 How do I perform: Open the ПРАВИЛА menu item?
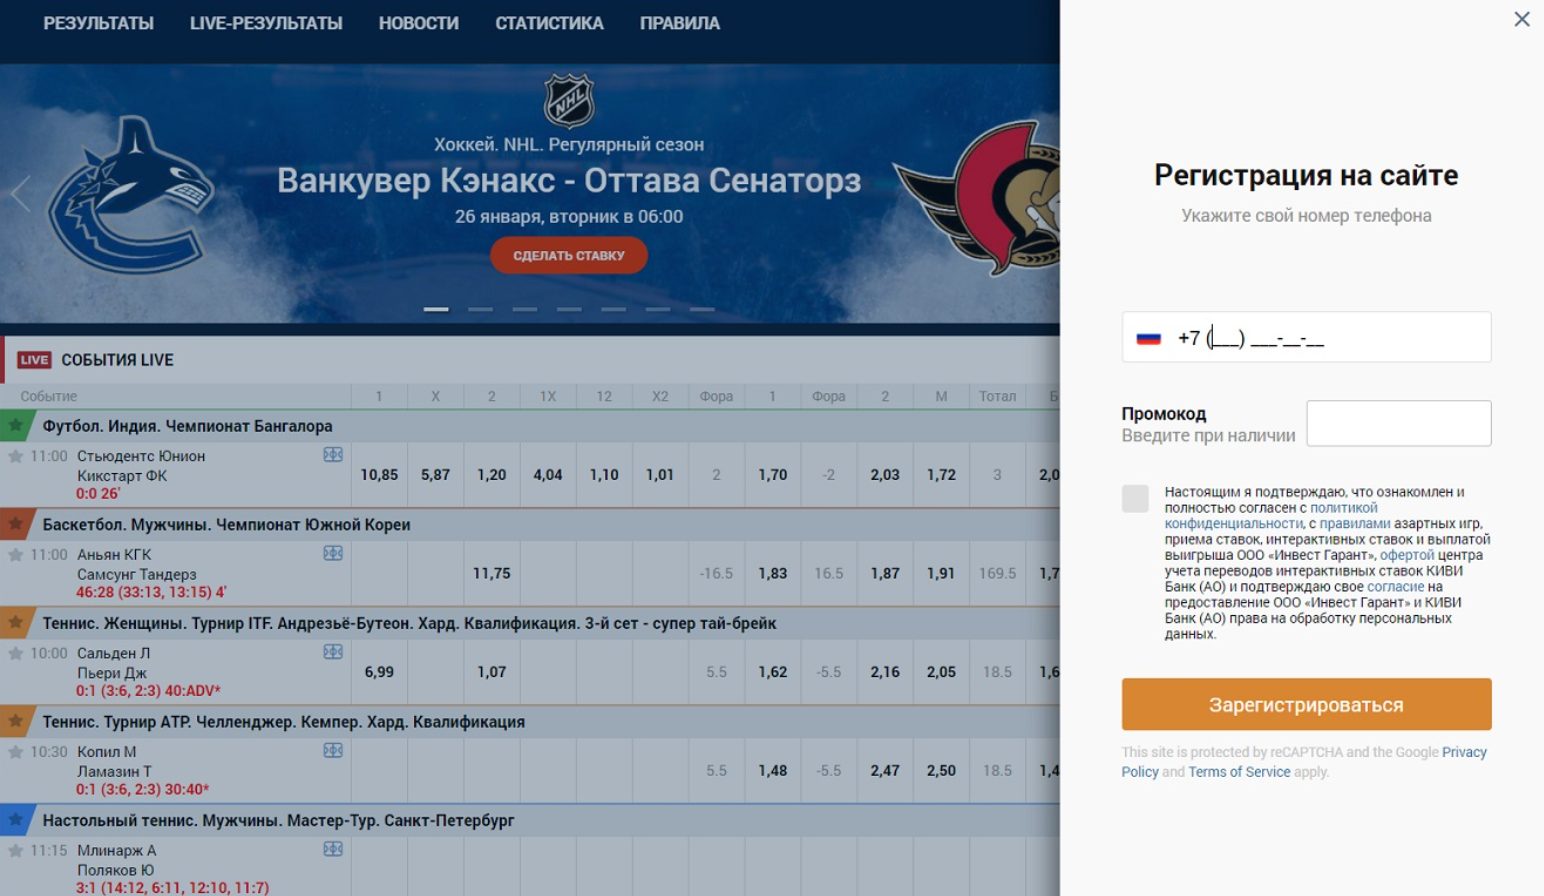click(x=679, y=23)
